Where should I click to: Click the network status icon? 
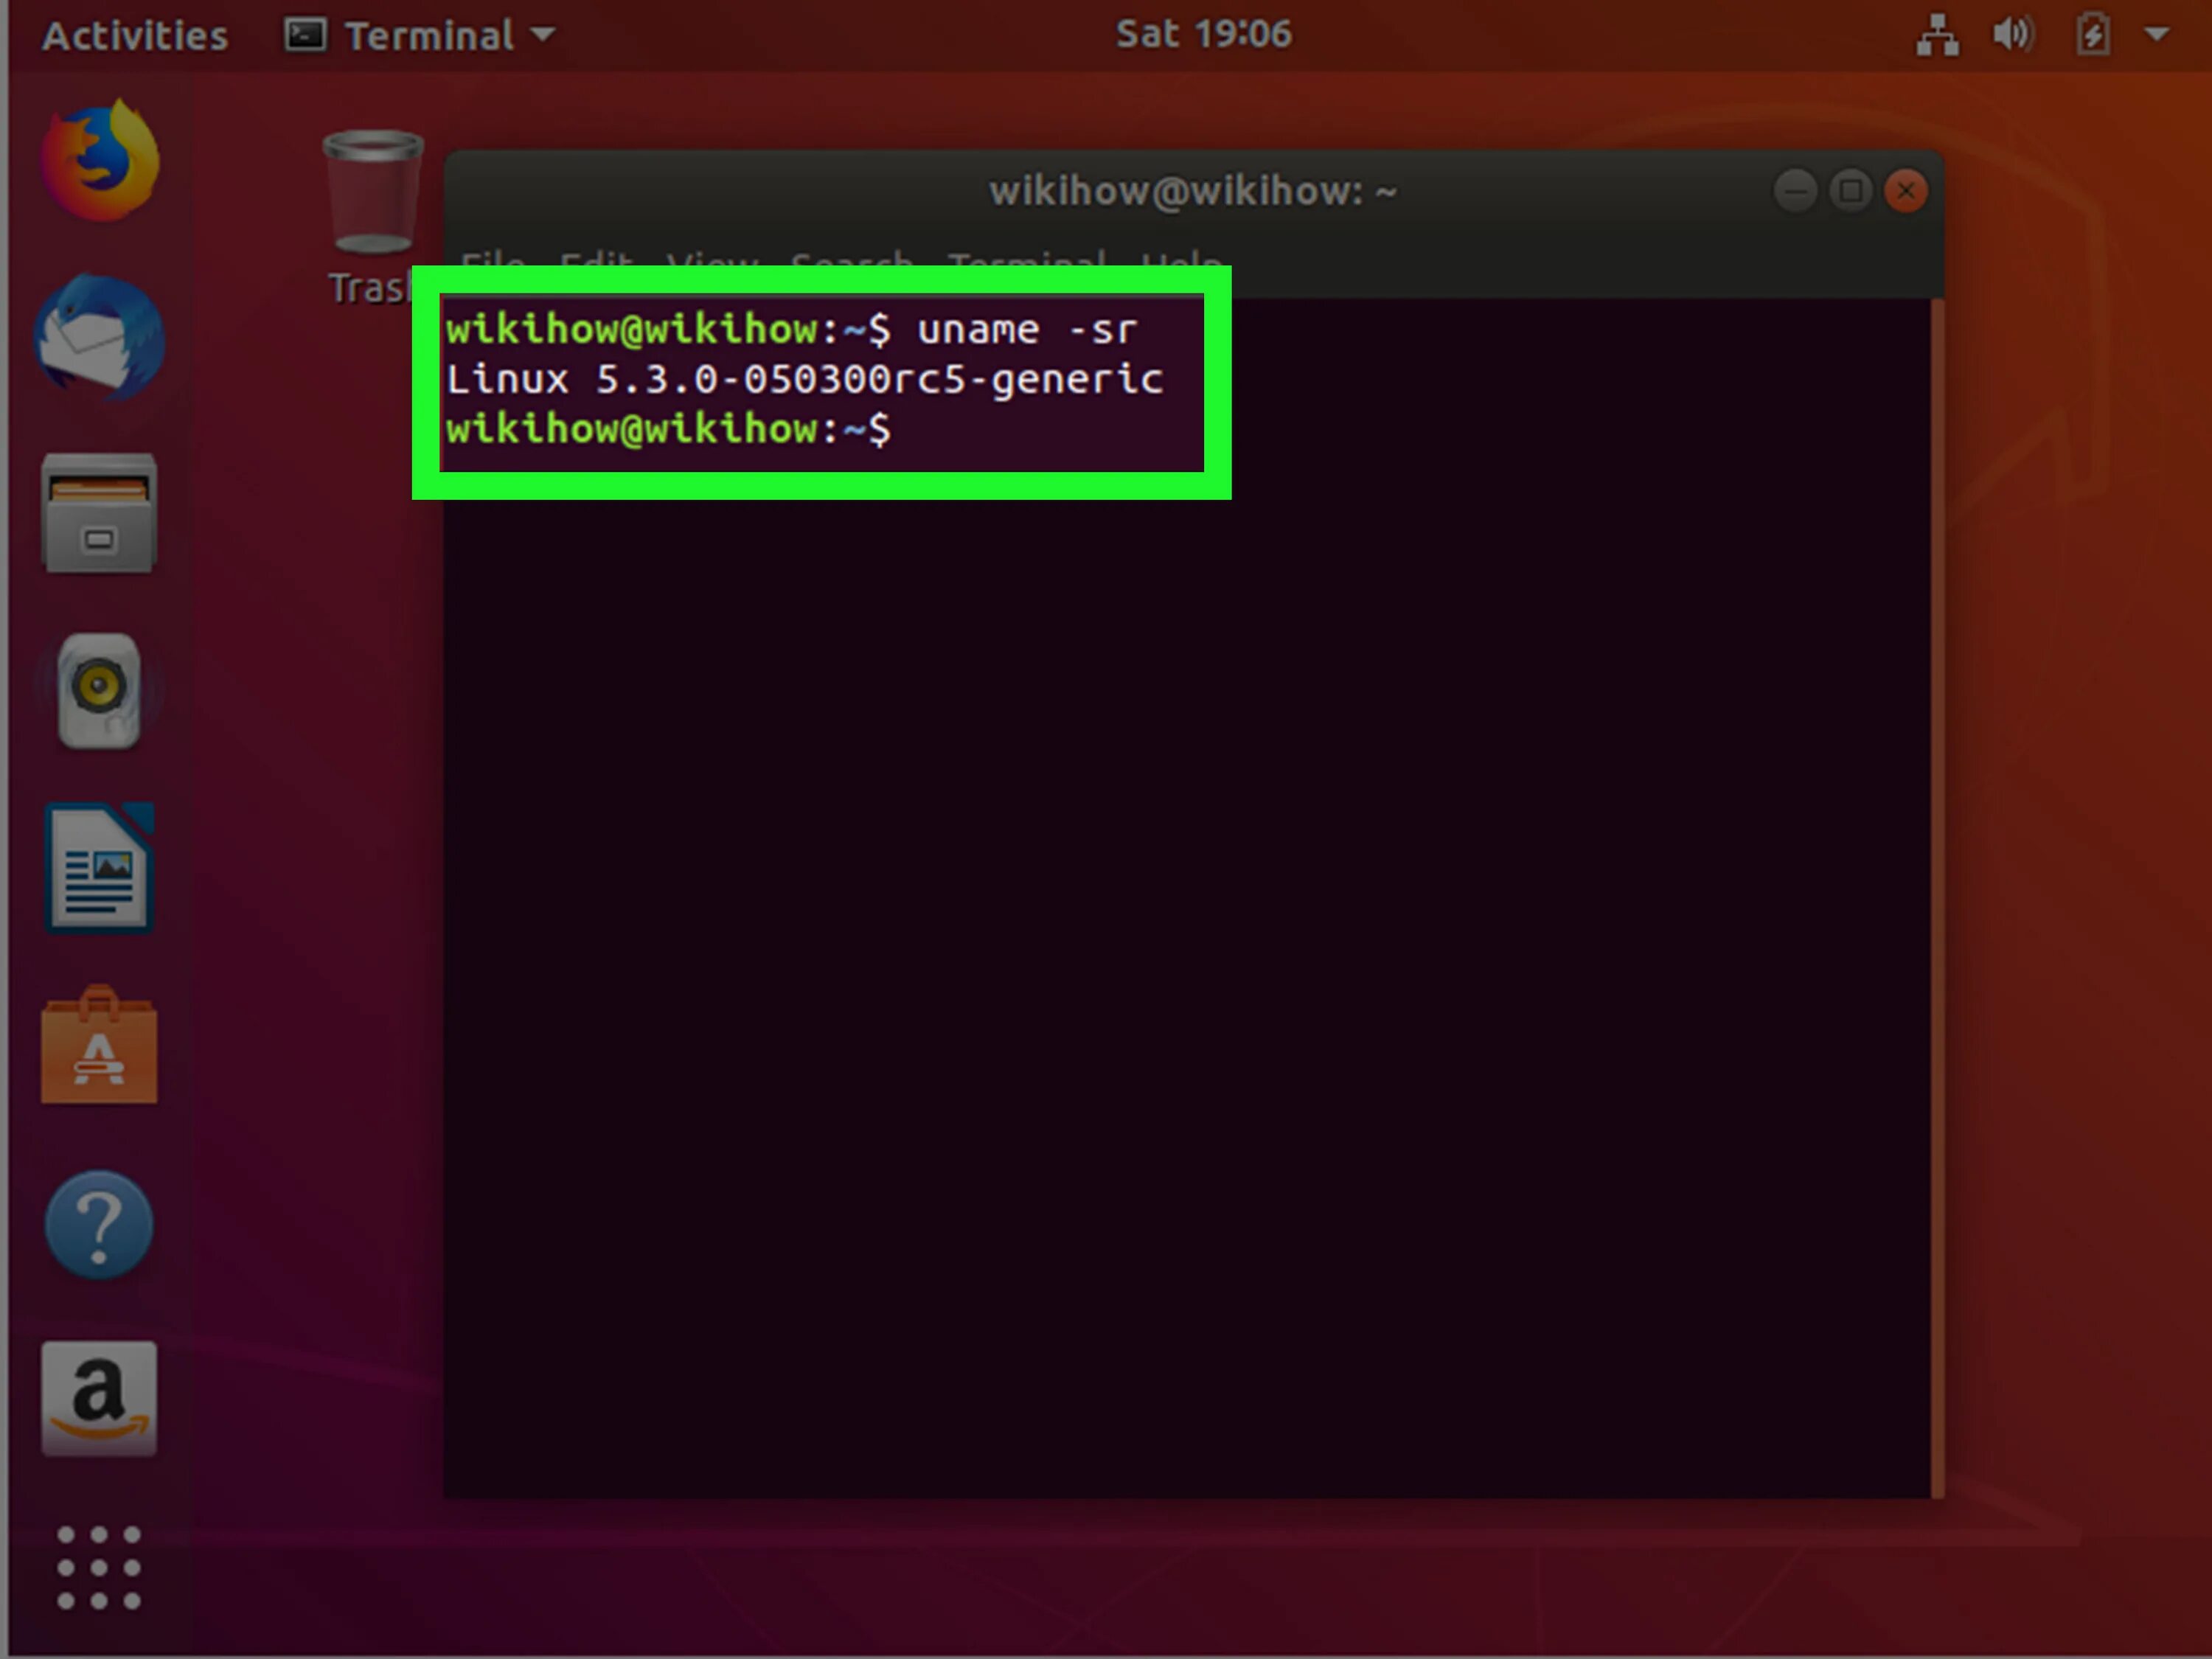pyautogui.click(x=1937, y=35)
